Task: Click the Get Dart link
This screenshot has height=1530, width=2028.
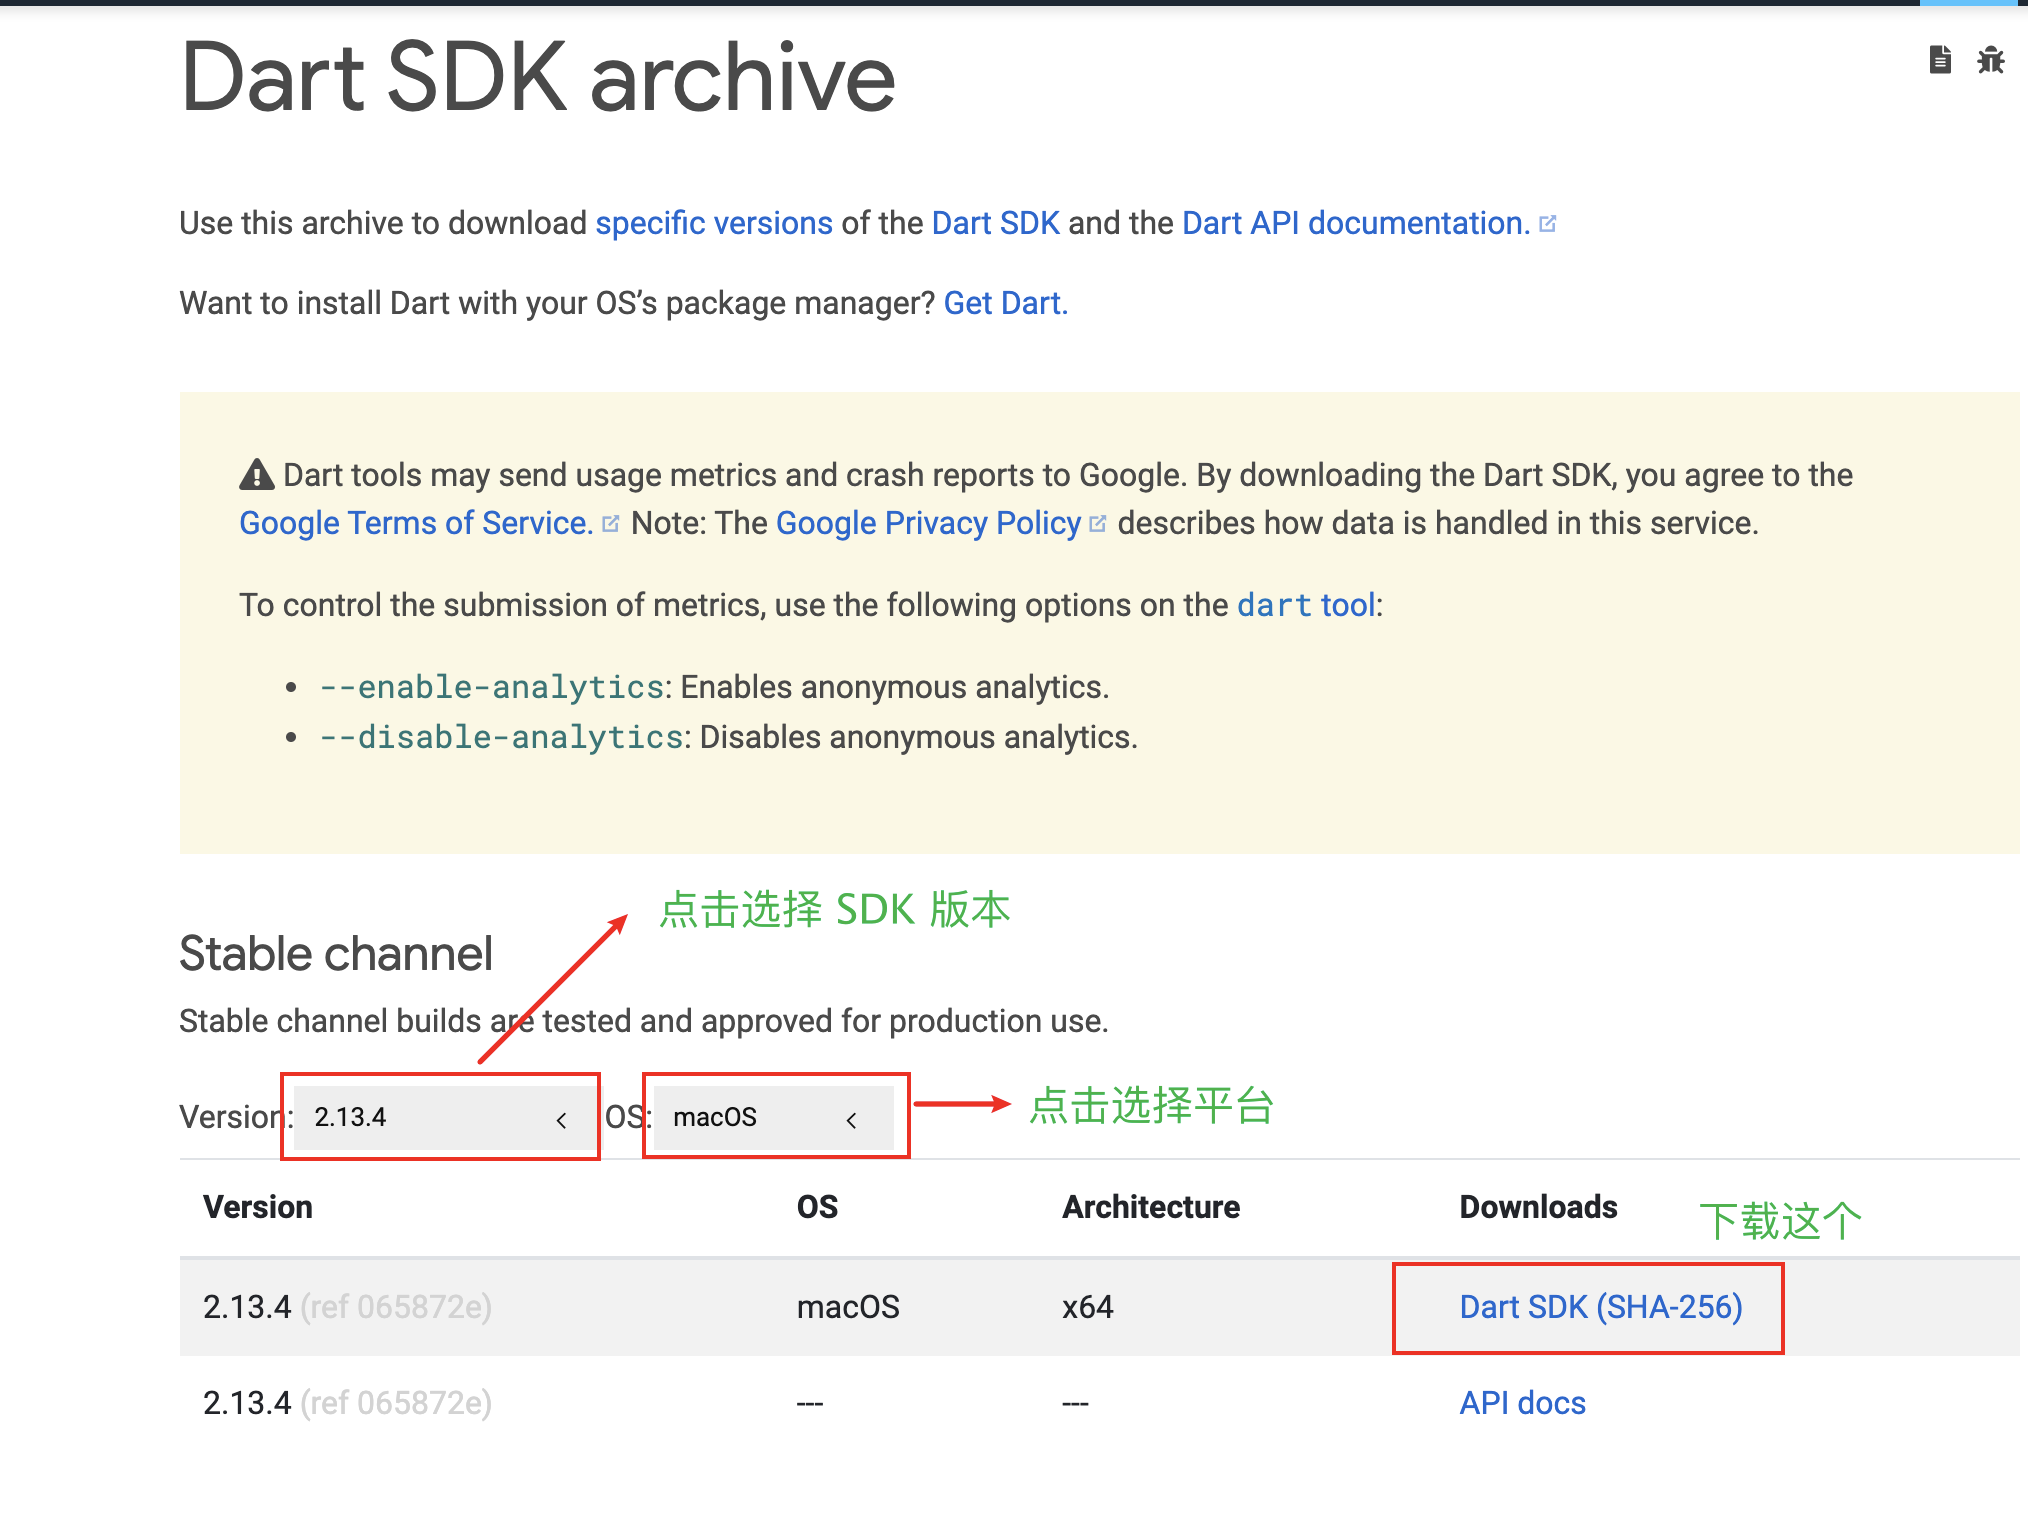Action: (x=1005, y=303)
